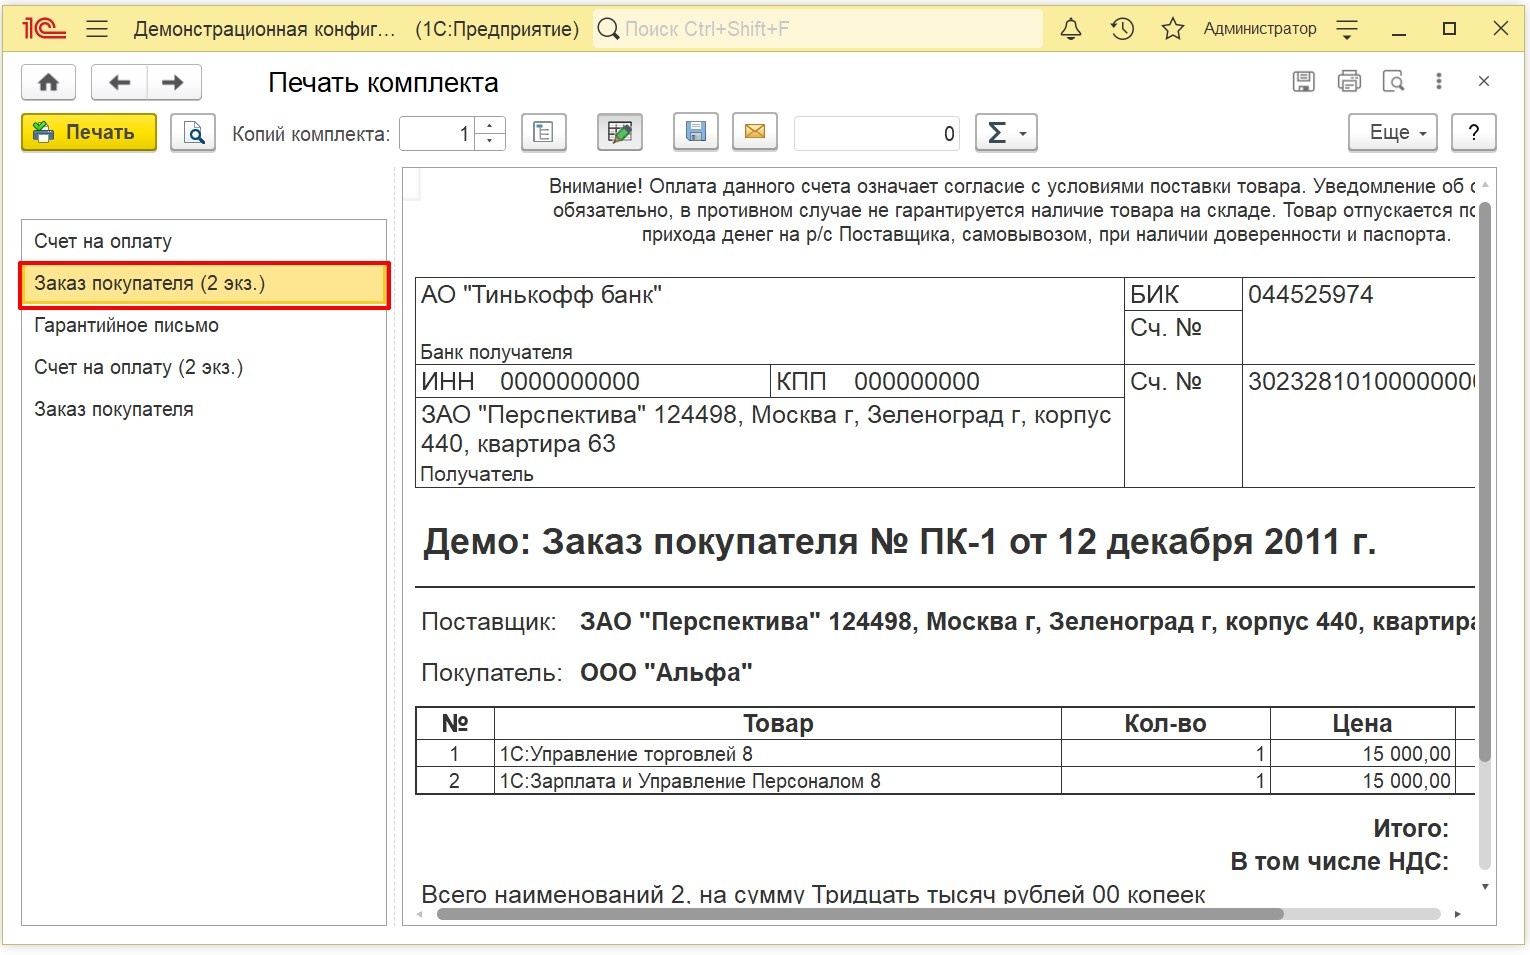
Task: Click the scroll right arrow of the preview
Action: tap(1457, 914)
